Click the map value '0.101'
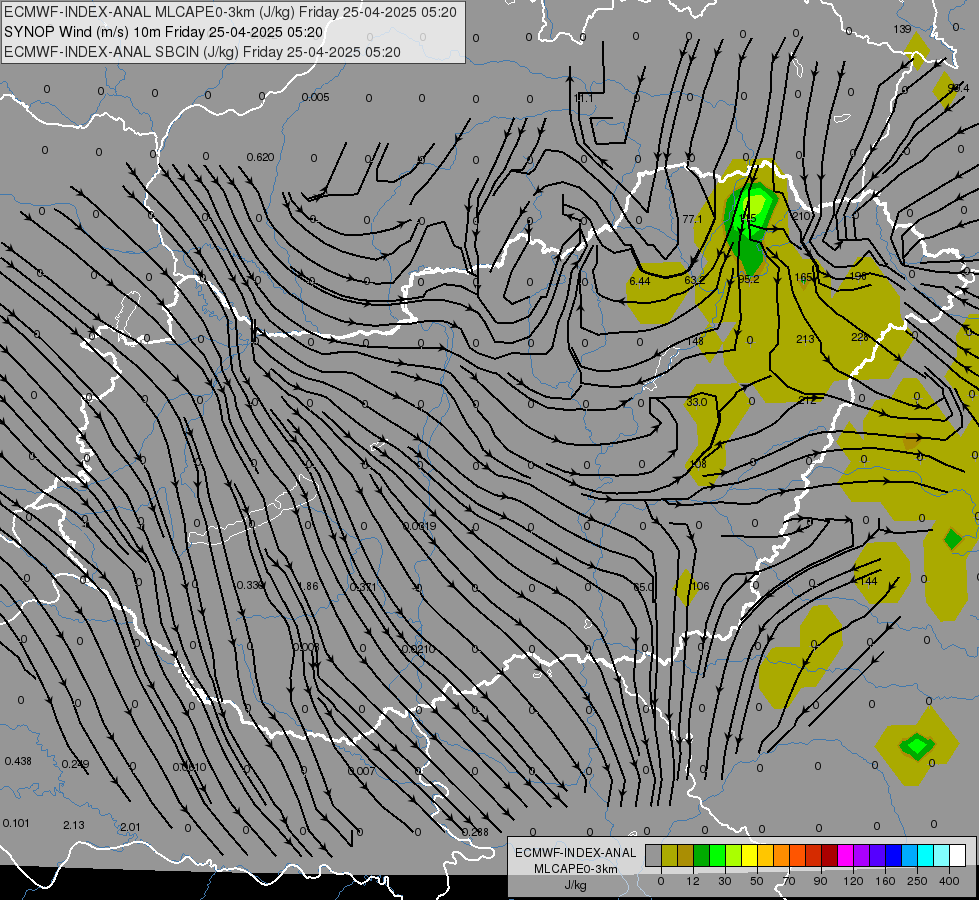 tap(16, 823)
